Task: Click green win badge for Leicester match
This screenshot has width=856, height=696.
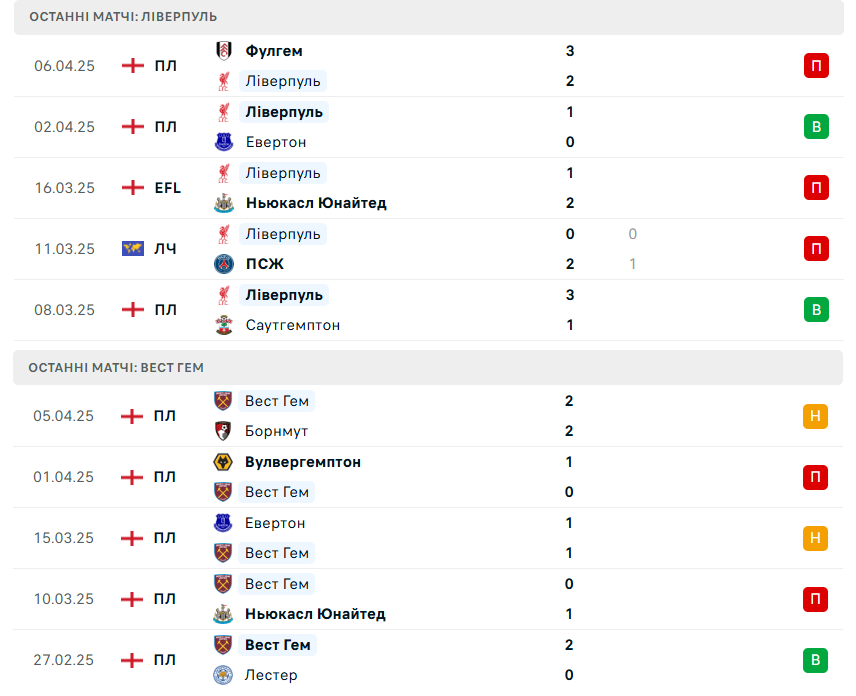Action: tap(815, 660)
